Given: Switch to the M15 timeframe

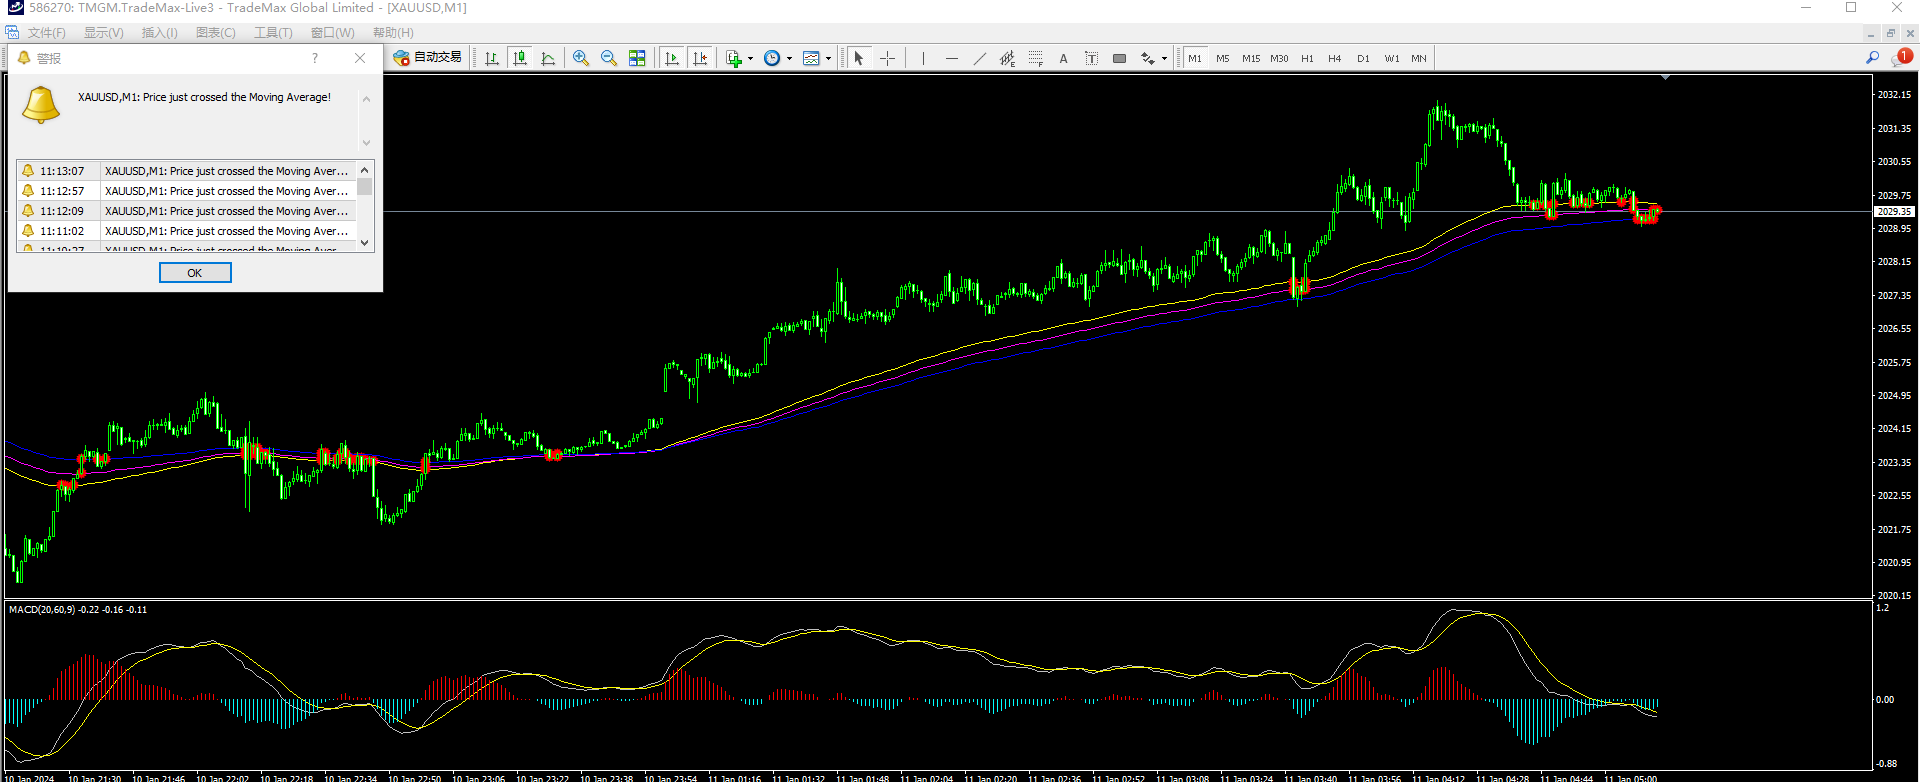Looking at the screenshot, I should tap(1251, 58).
